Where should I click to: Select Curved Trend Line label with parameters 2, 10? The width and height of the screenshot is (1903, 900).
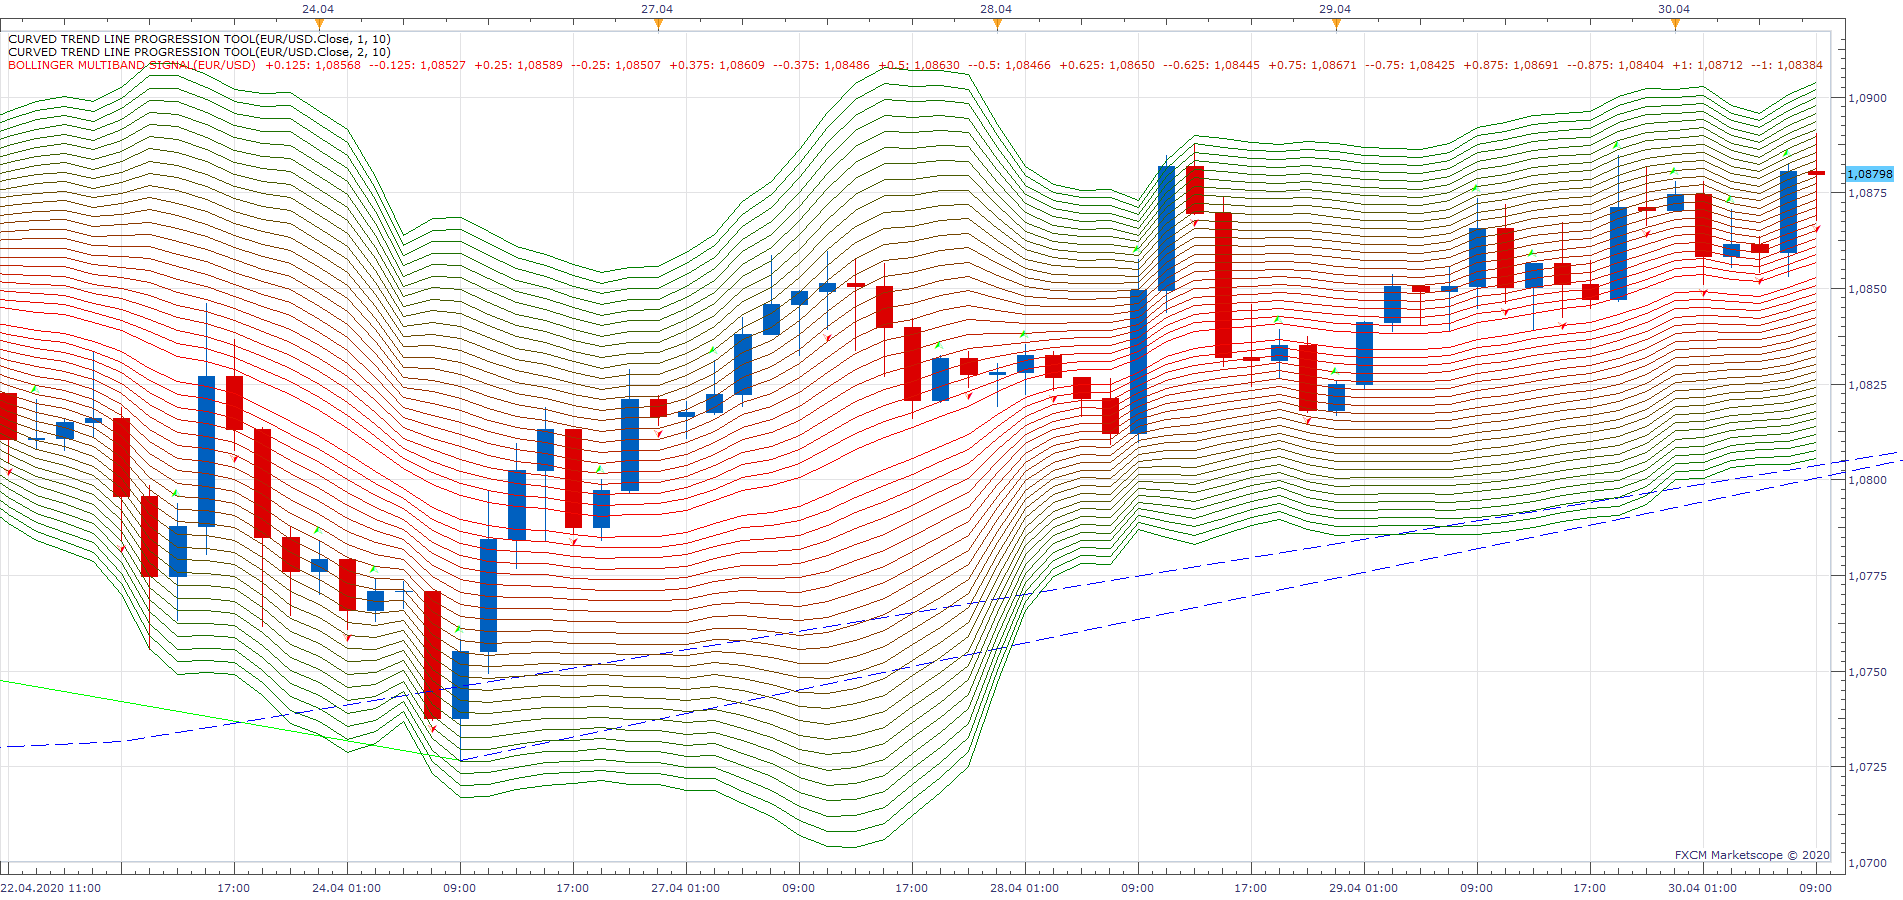(x=199, y=52)
